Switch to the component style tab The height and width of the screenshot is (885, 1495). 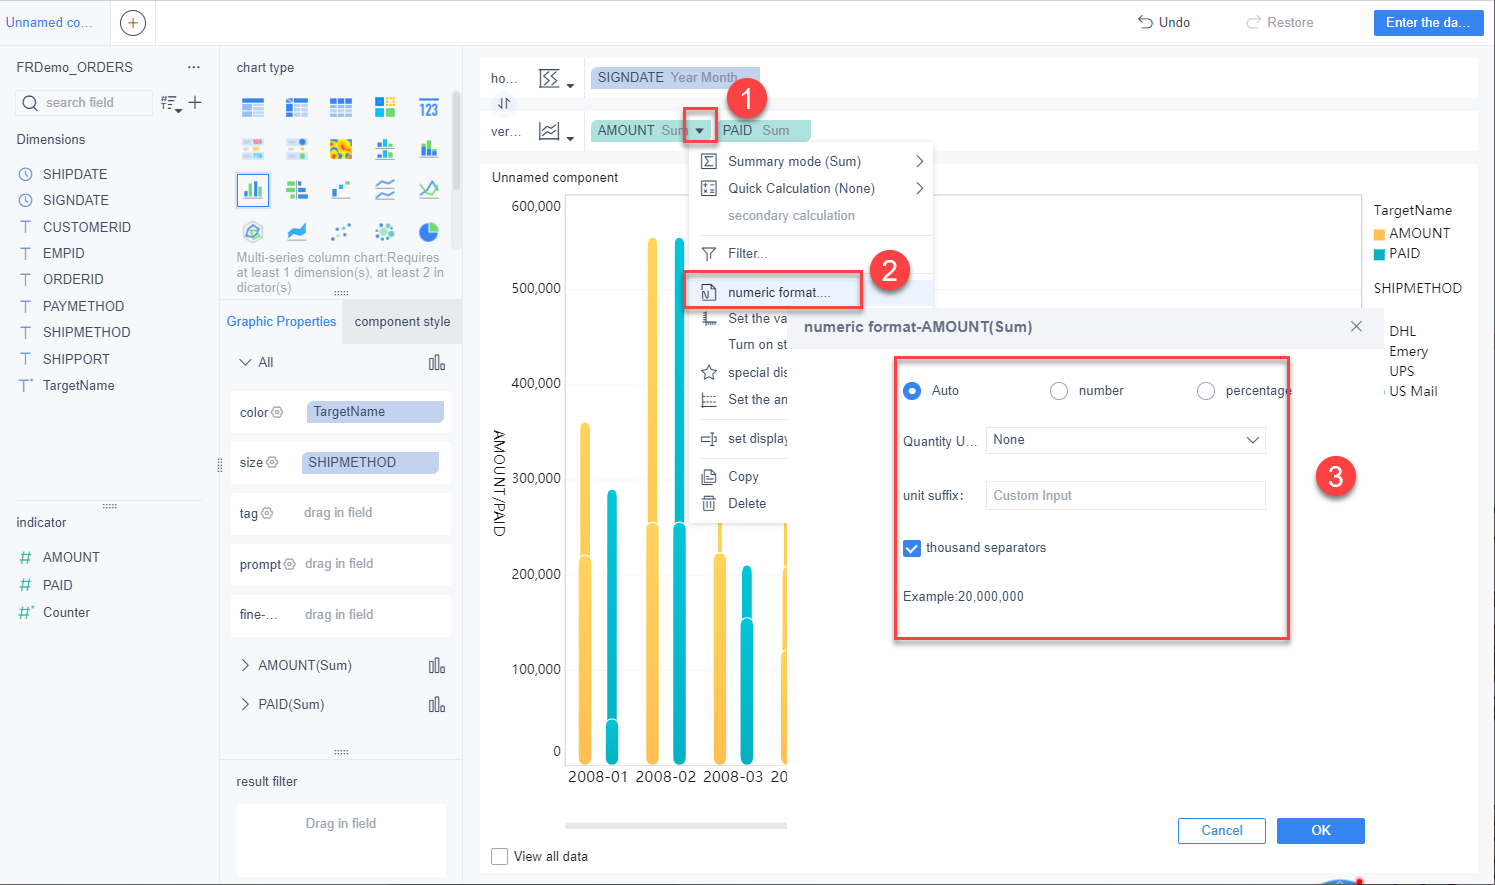coord(402,322)
